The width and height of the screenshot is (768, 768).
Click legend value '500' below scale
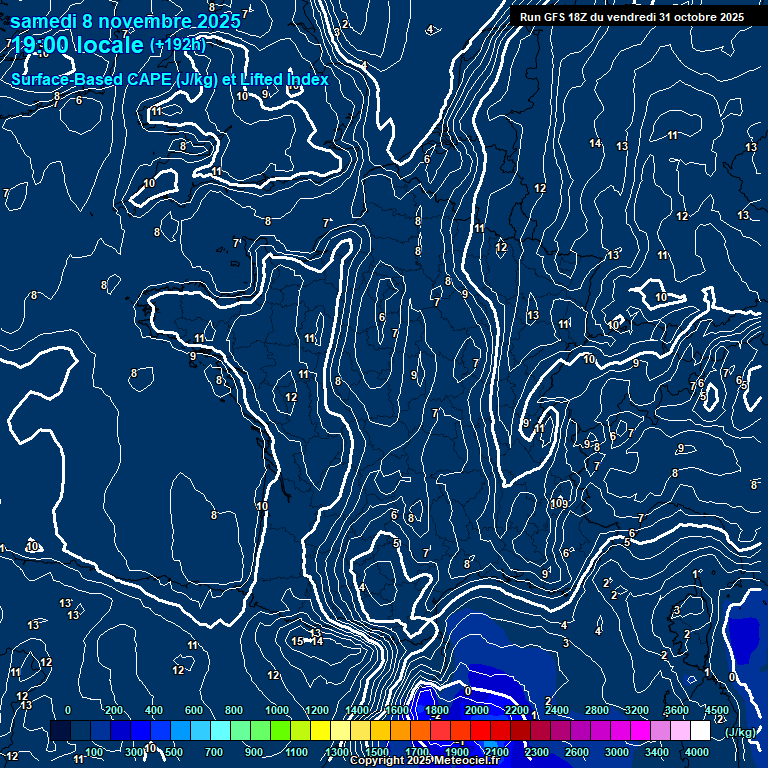coord(174,752)
